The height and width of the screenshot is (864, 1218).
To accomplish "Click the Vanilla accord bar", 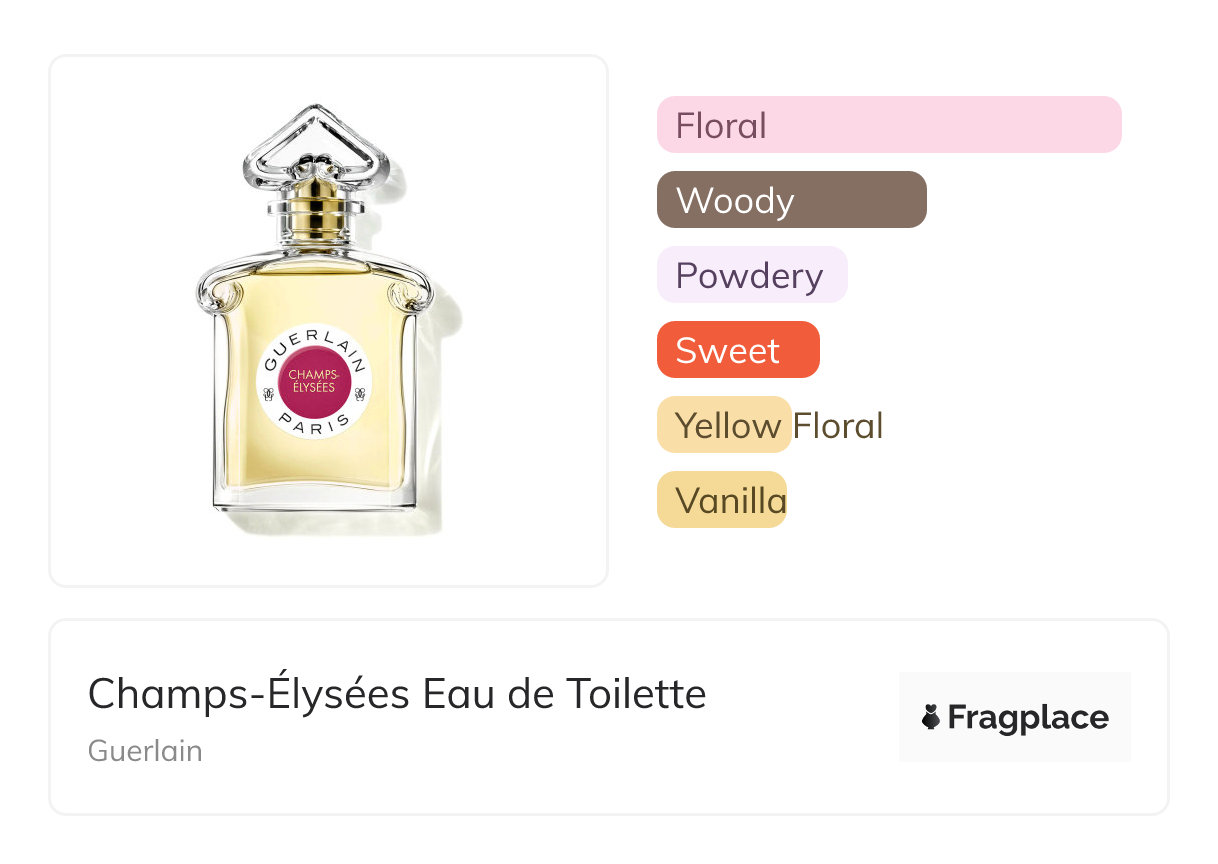I will [x=721, y=500].
